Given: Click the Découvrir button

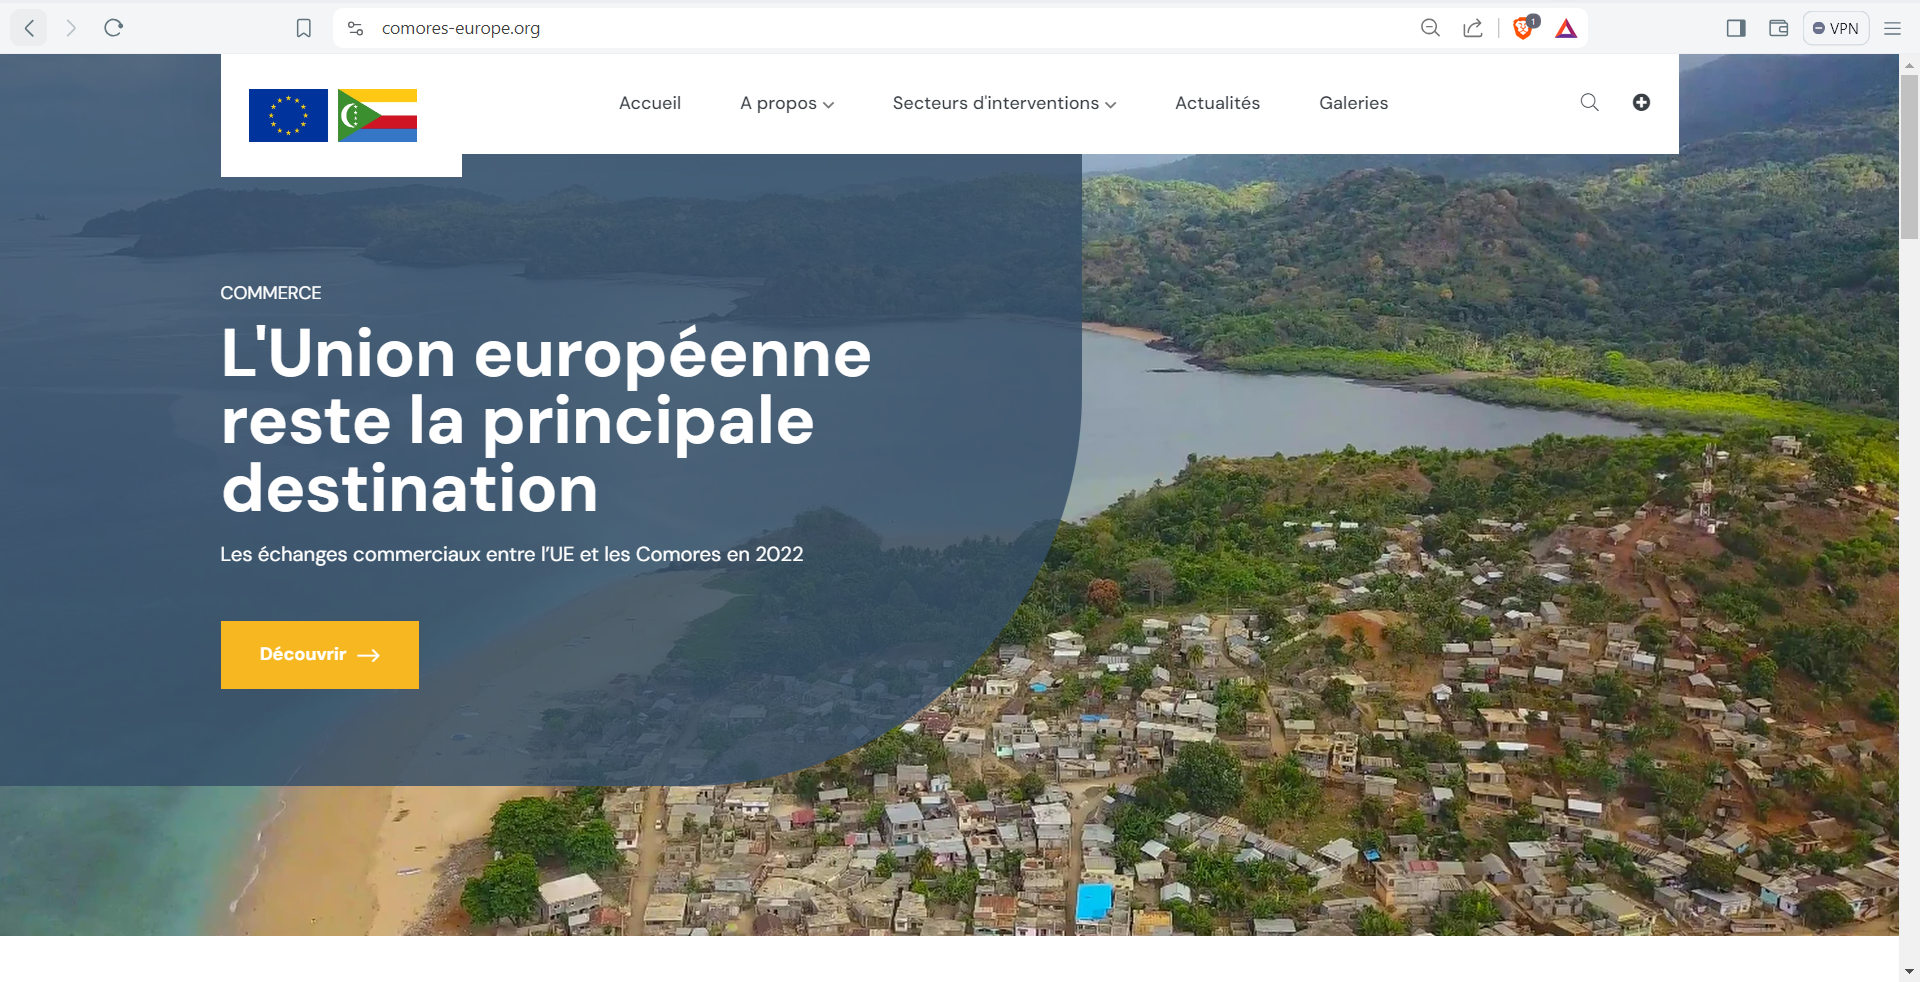Looking at the screenshot, I should coord(320,655).
